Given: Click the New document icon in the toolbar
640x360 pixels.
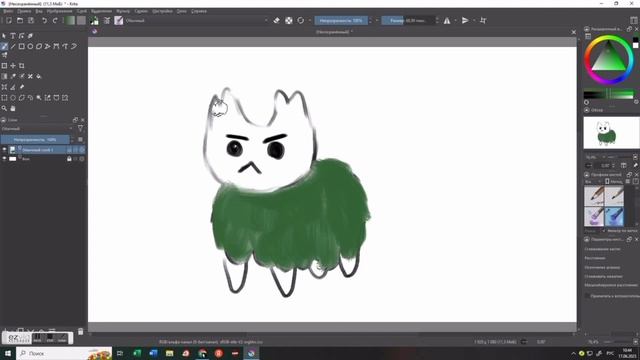Looking at the screenshot, I should pos(9,20).
